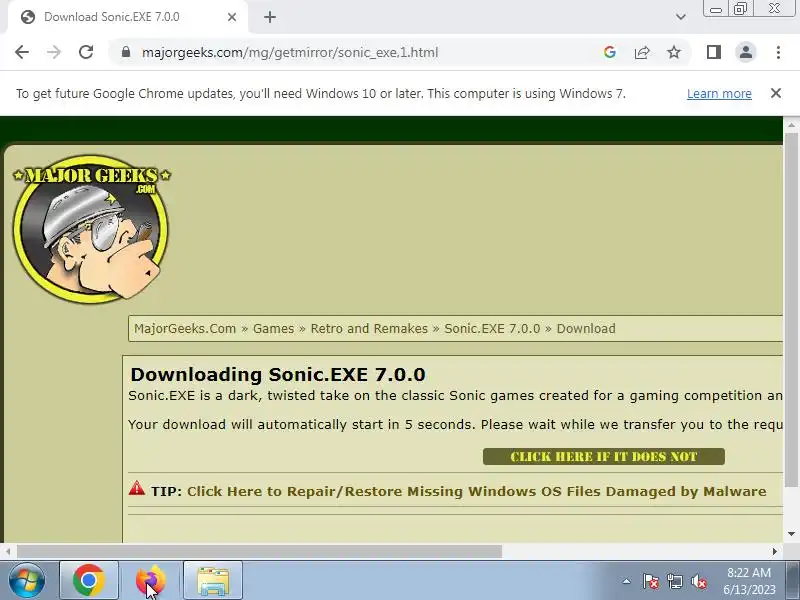The width and height of the screenshot is (800, 600).
Task: Click the MajorGeeks logo image
Action: point(92,230)
